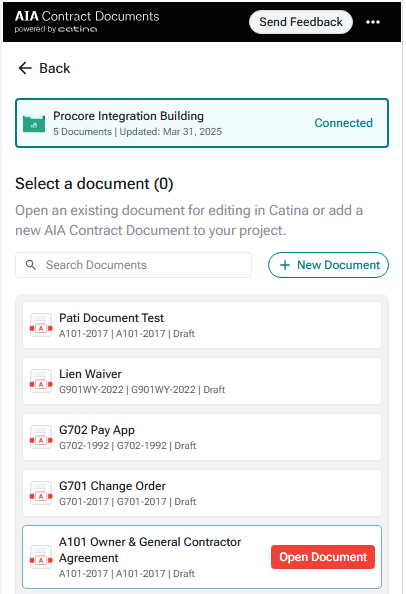Click the G702 Pay App document icon

pyautogui.click(x=41, y=437)
